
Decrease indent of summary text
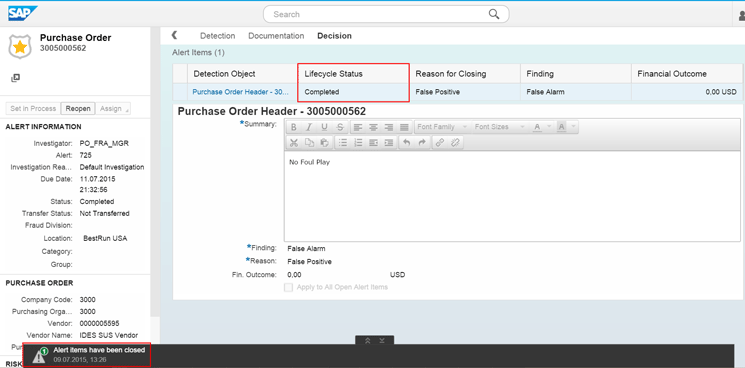coord(373,143)
